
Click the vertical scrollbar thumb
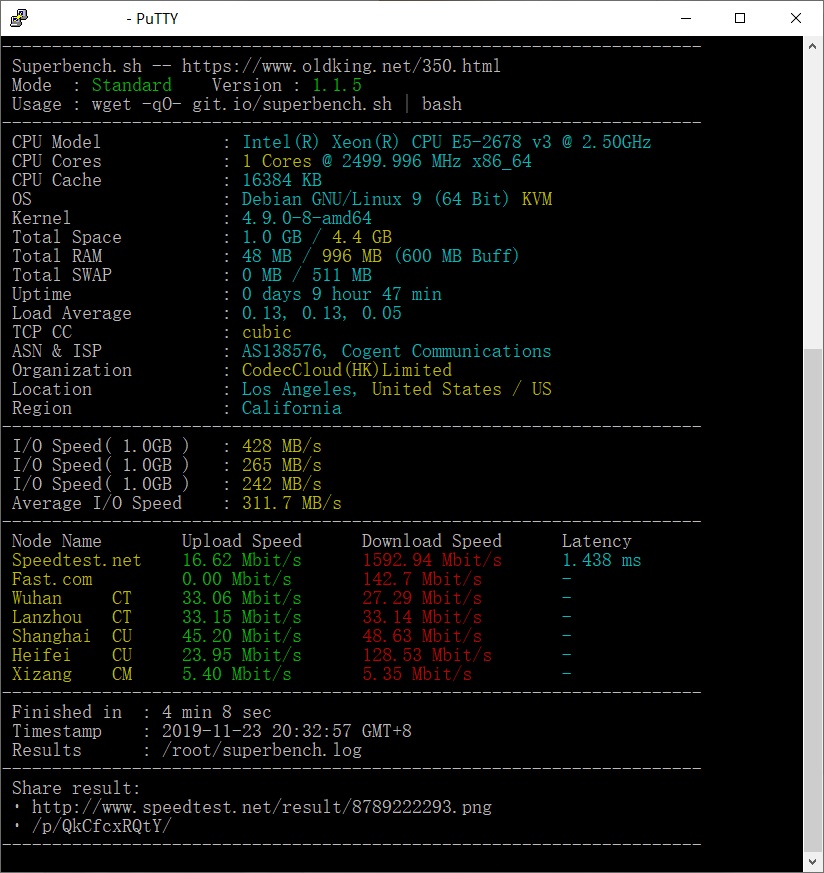815,600
